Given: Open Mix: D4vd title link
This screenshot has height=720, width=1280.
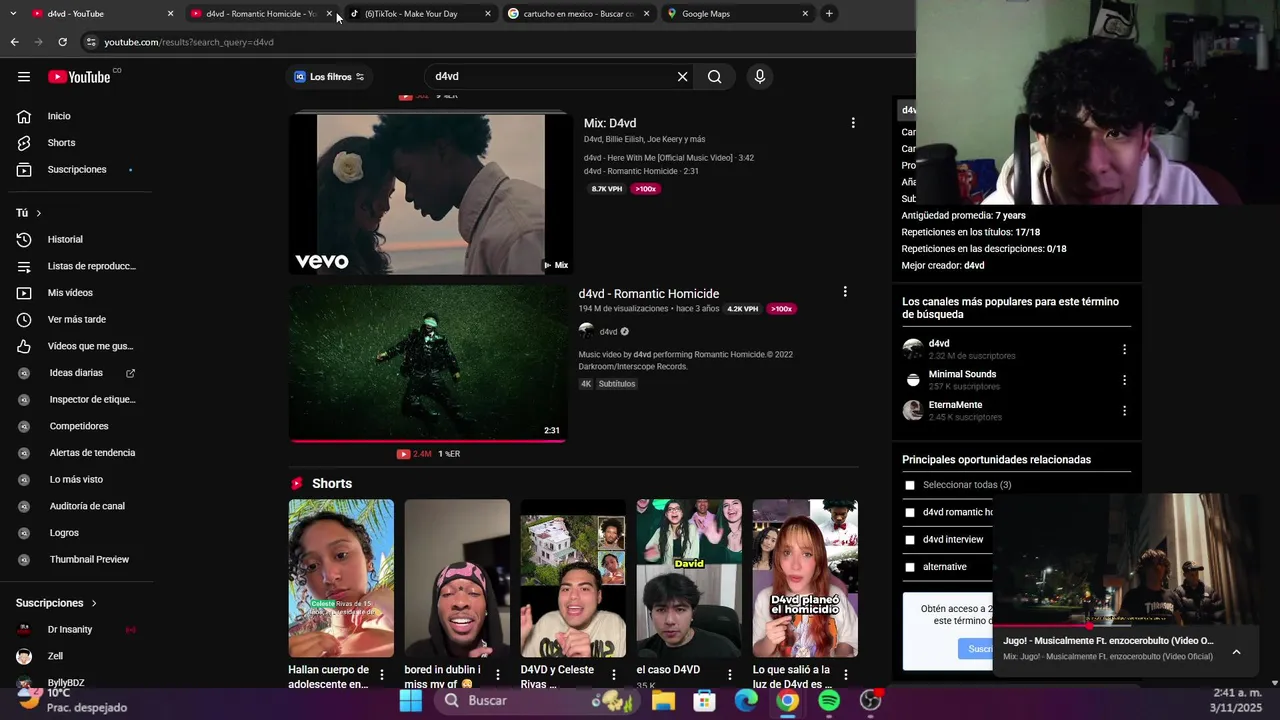Looking at the screenshot, I should click(610, 123).
